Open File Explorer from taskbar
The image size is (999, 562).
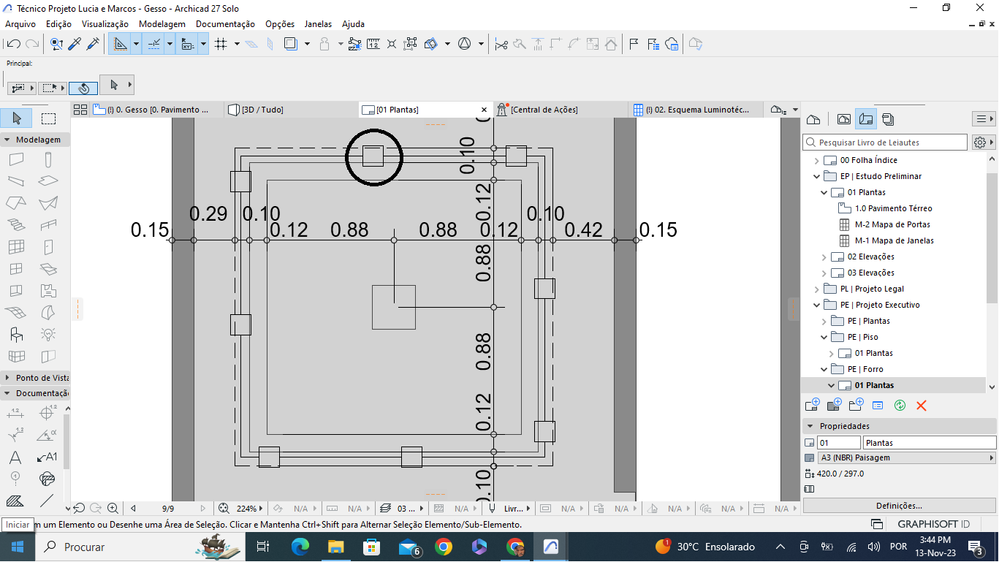(336, 547)
